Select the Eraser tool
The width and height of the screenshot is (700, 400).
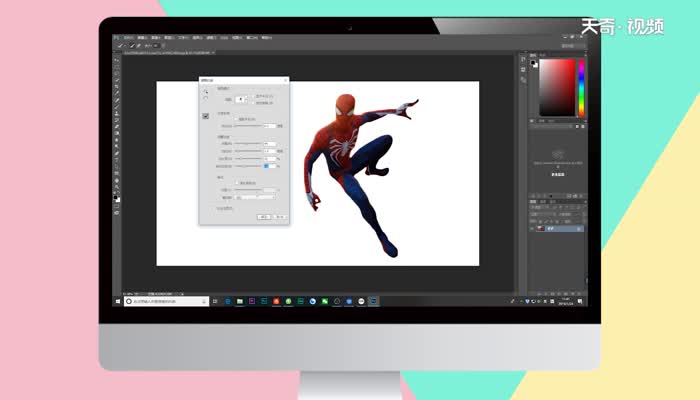117,126
